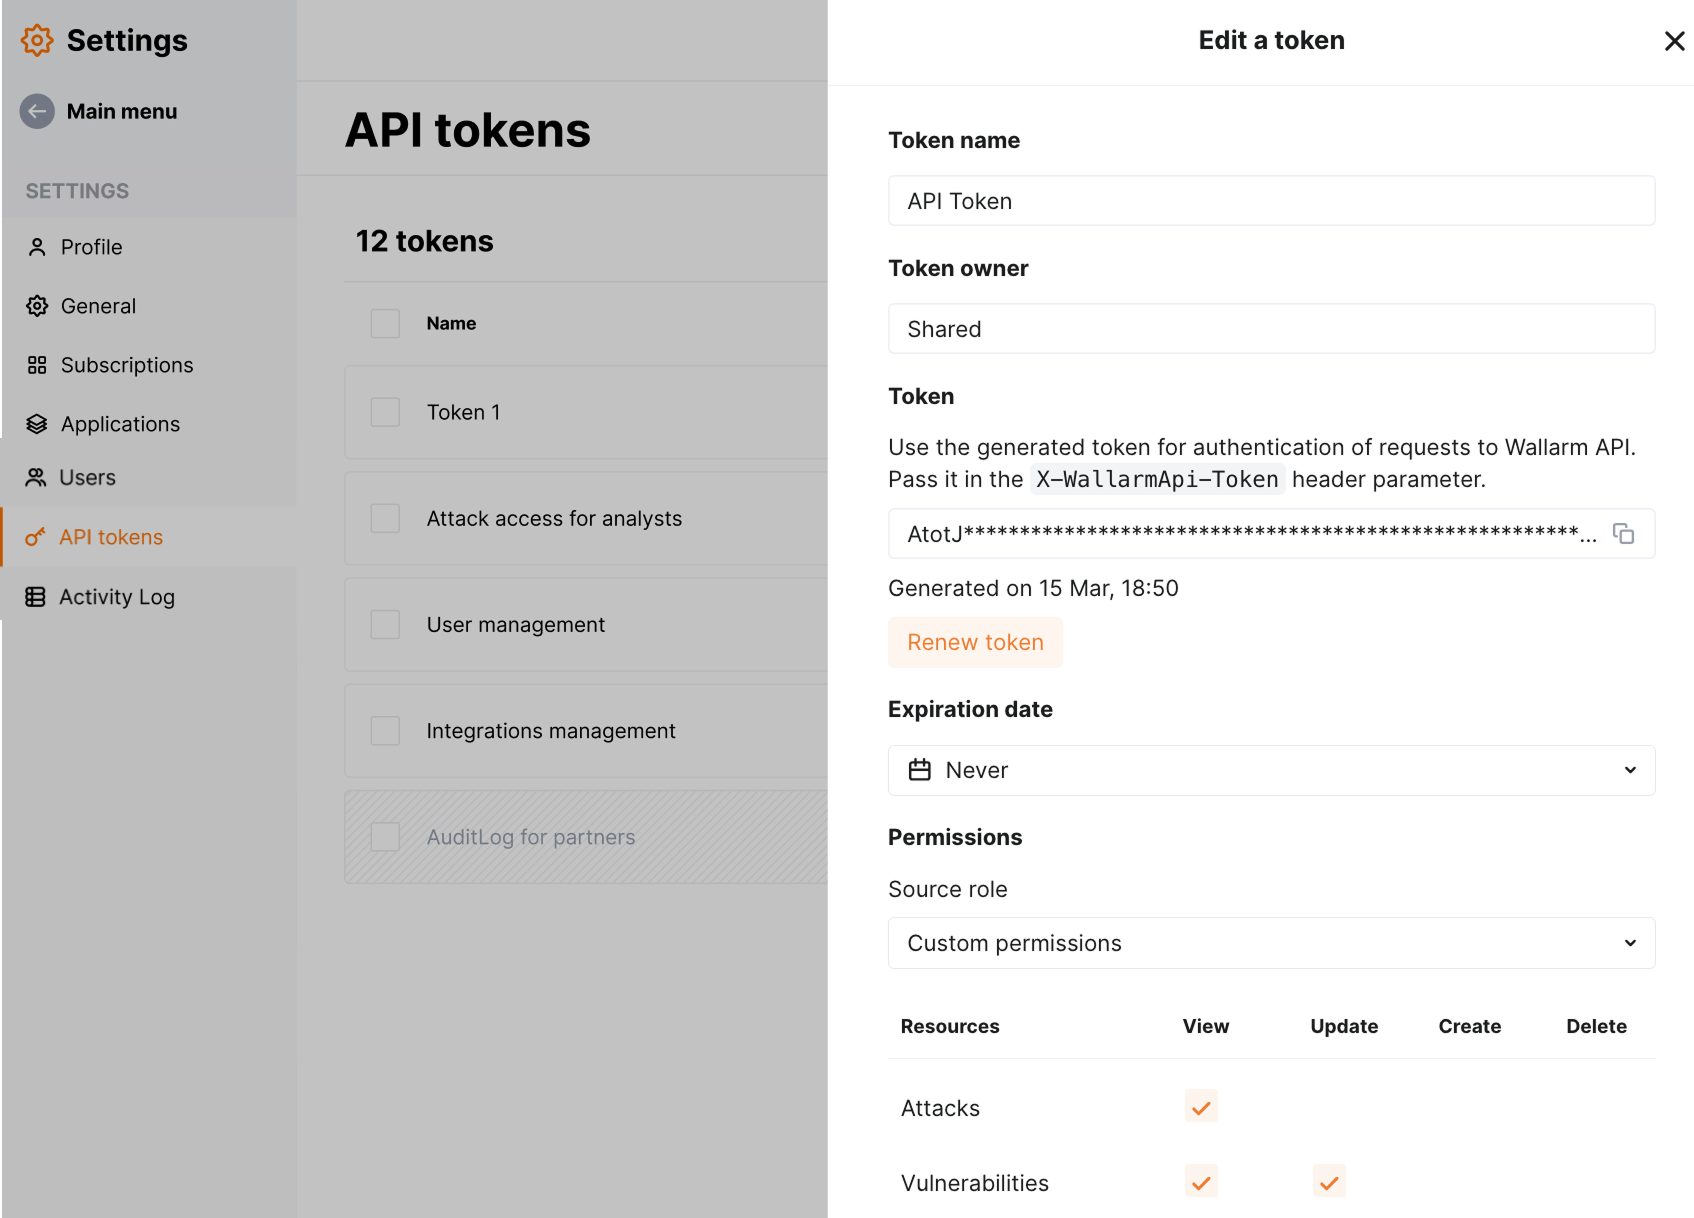
Task: Return to Main menu
Action: tap(98, 111)
